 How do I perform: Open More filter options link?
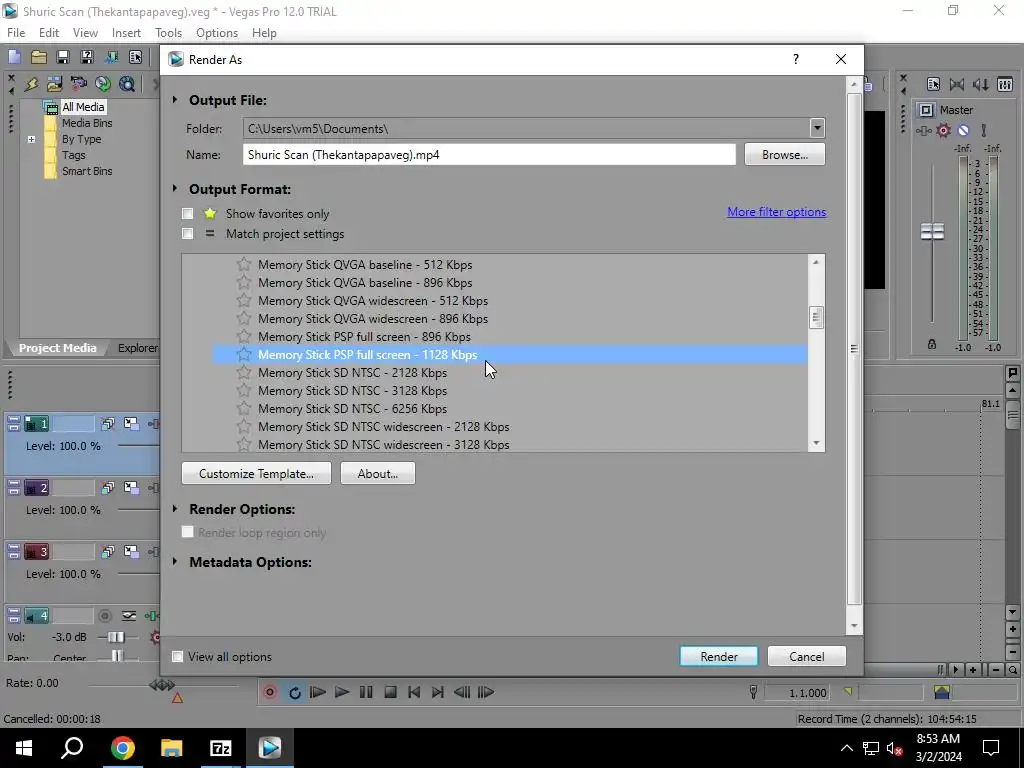point(776,212)
